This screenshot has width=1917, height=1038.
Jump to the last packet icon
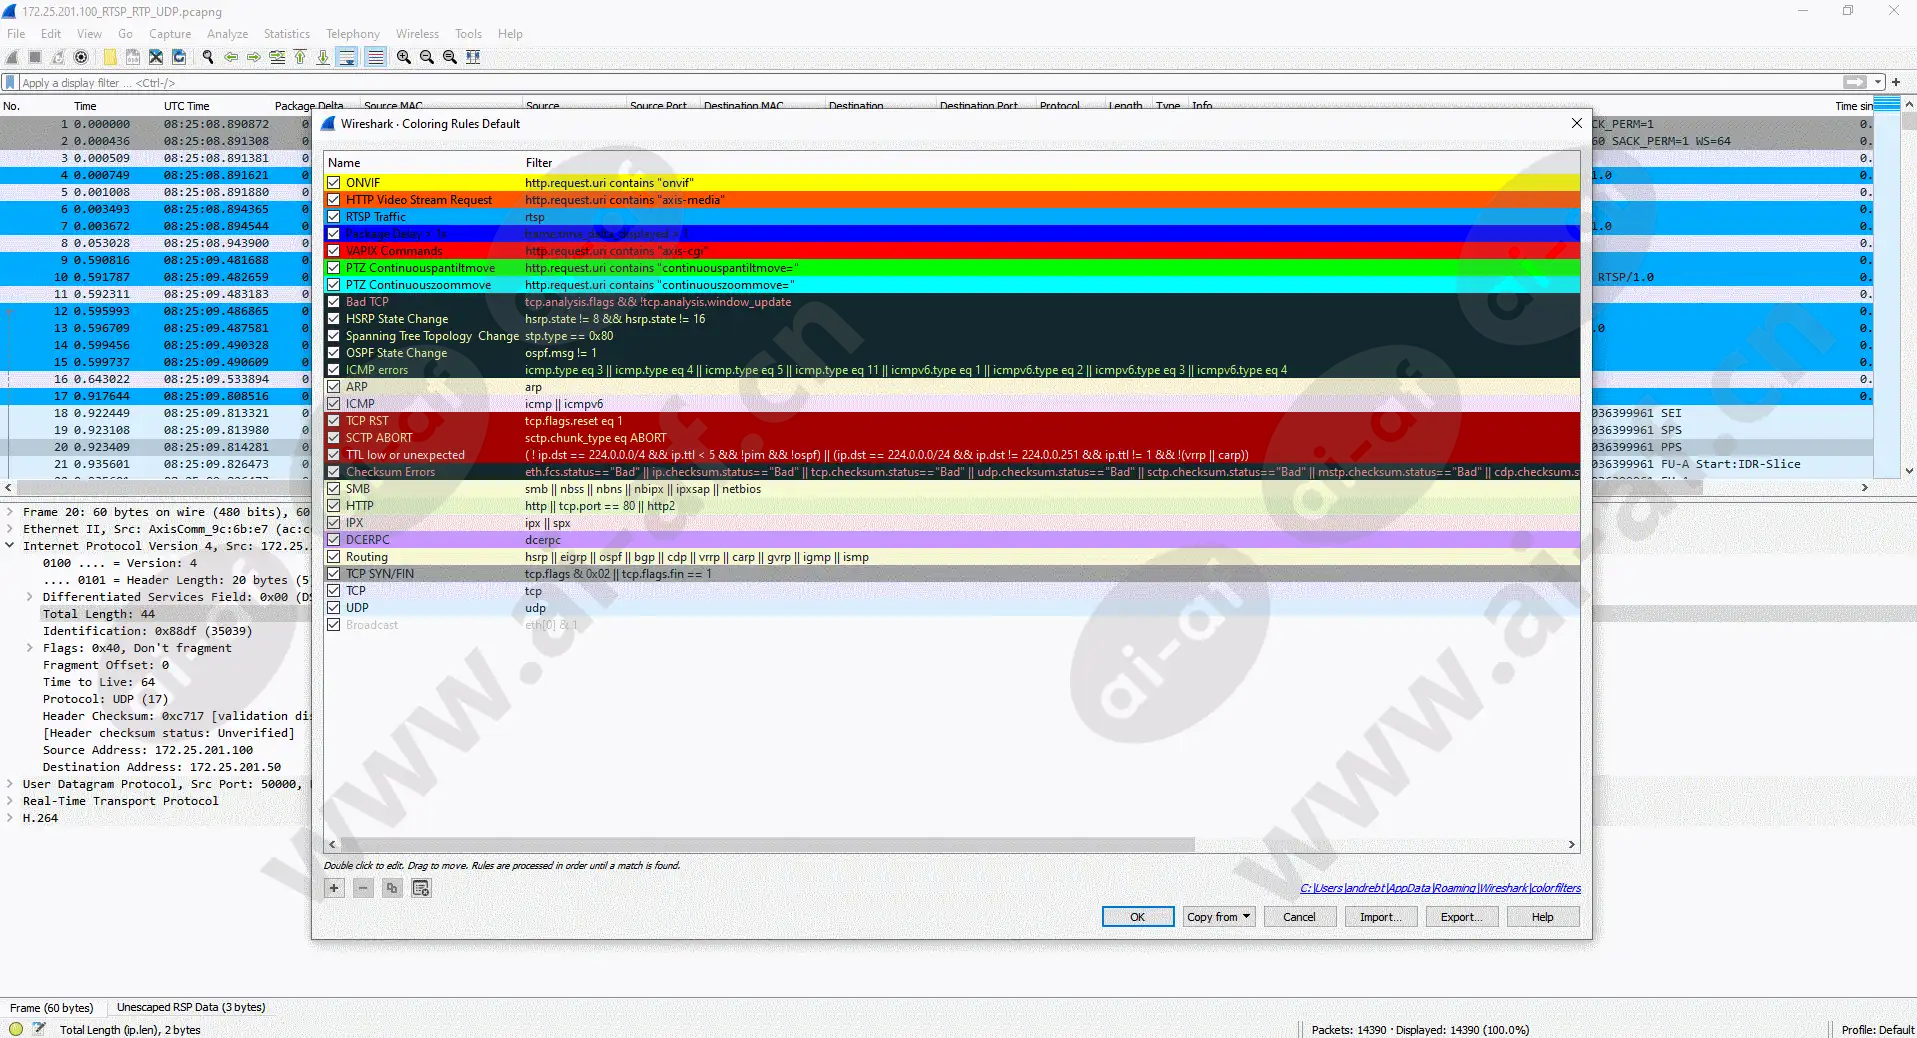[x=323, y=57]
